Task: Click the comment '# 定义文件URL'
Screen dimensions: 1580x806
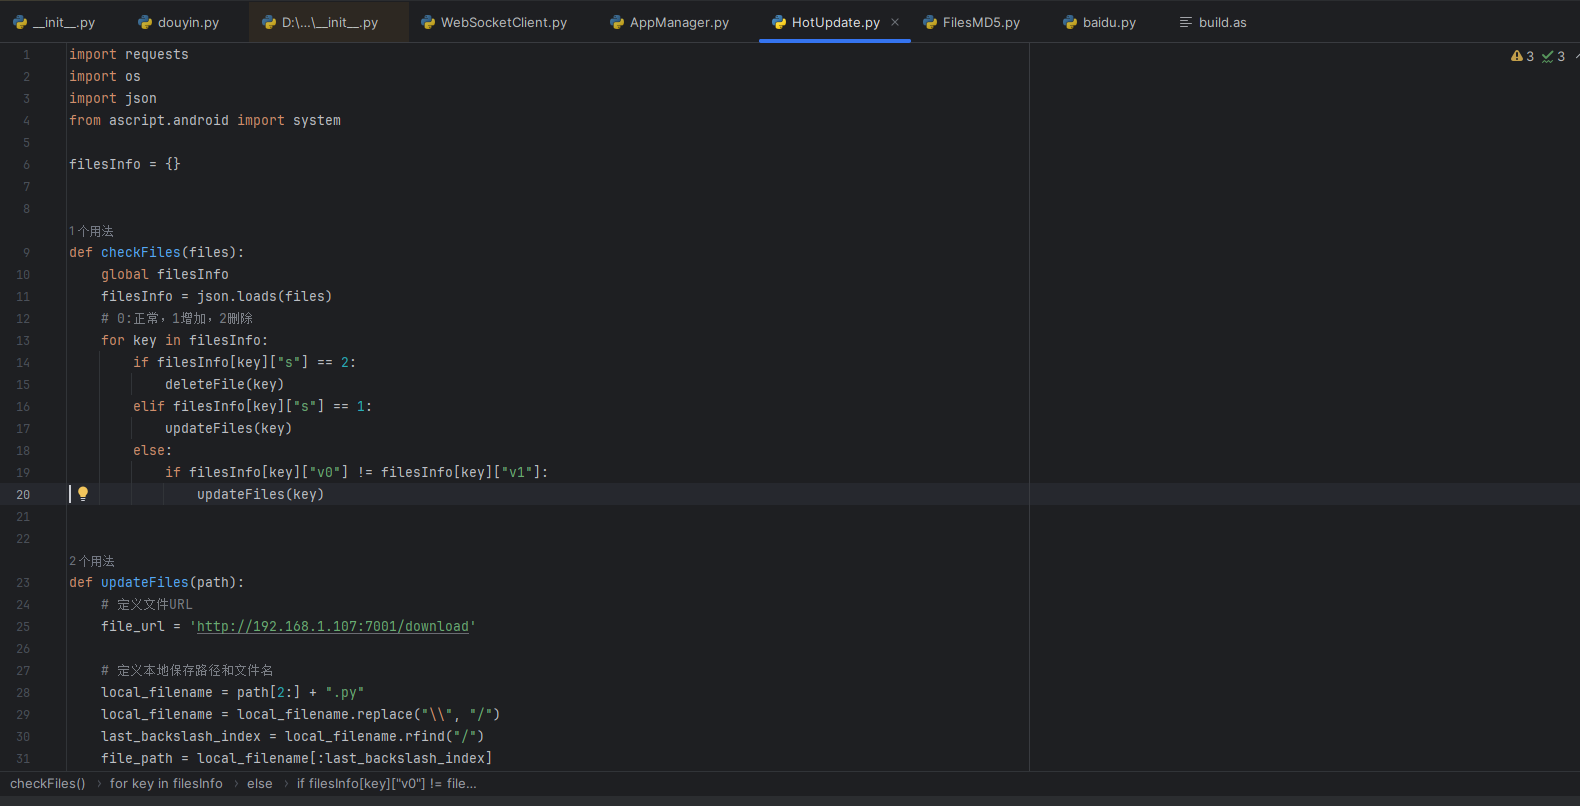Action: point(147,604)
